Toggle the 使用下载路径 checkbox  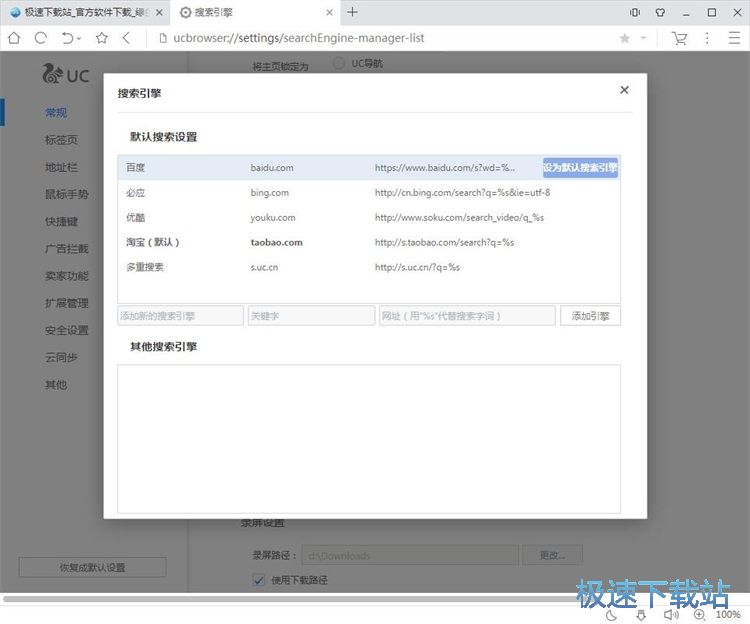pos(259,580)
